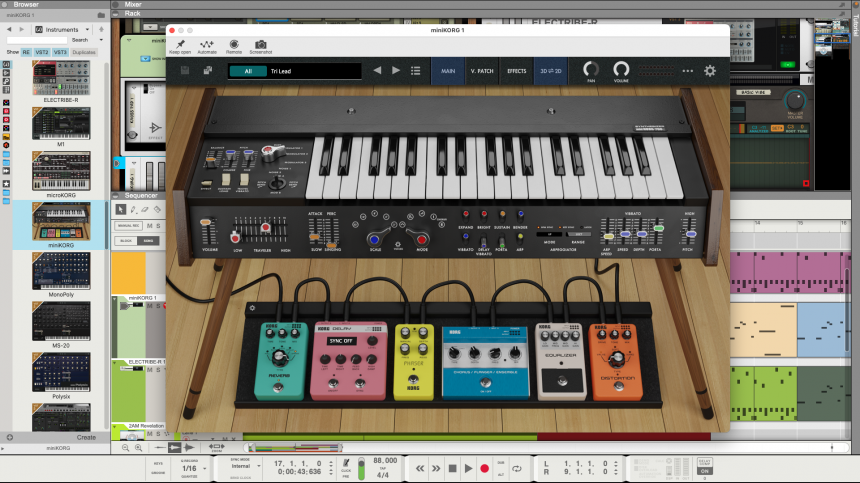Viewport: 860px width, 483px height.
Task: Open miniKORG settings gear icon
Action: coord(710,71)
